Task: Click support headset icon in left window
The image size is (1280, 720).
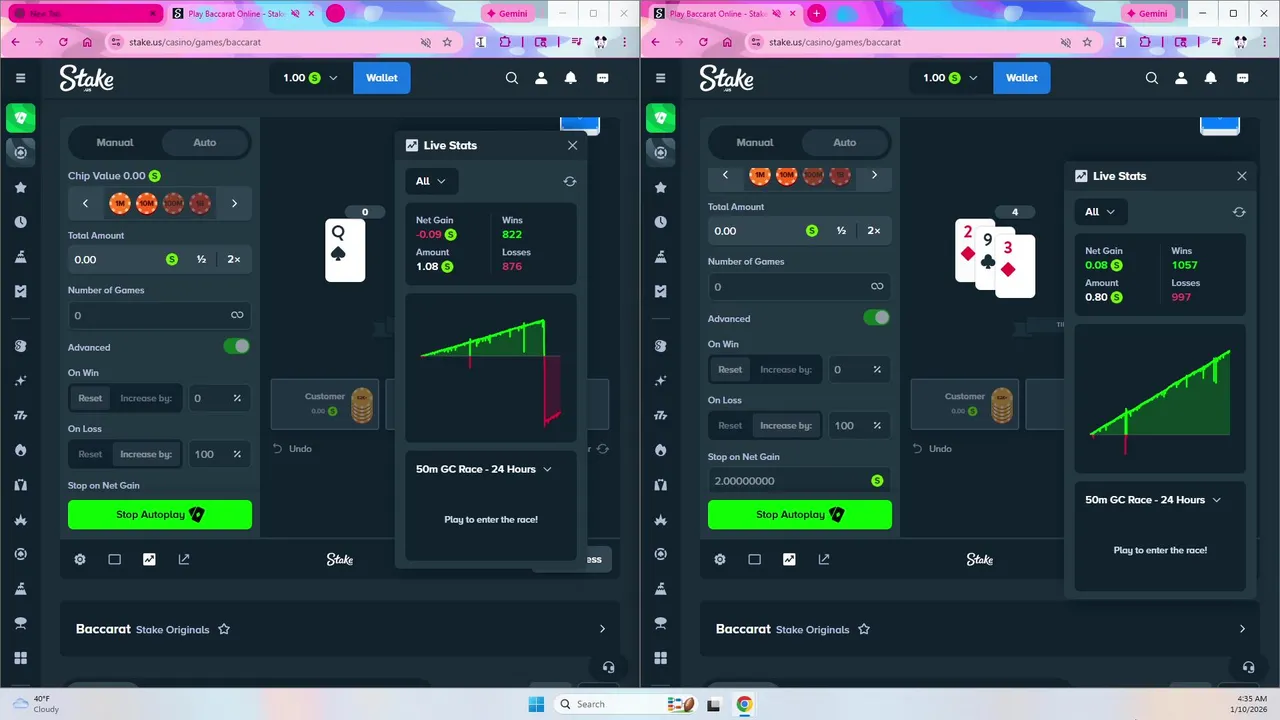Action: (608, 667)
